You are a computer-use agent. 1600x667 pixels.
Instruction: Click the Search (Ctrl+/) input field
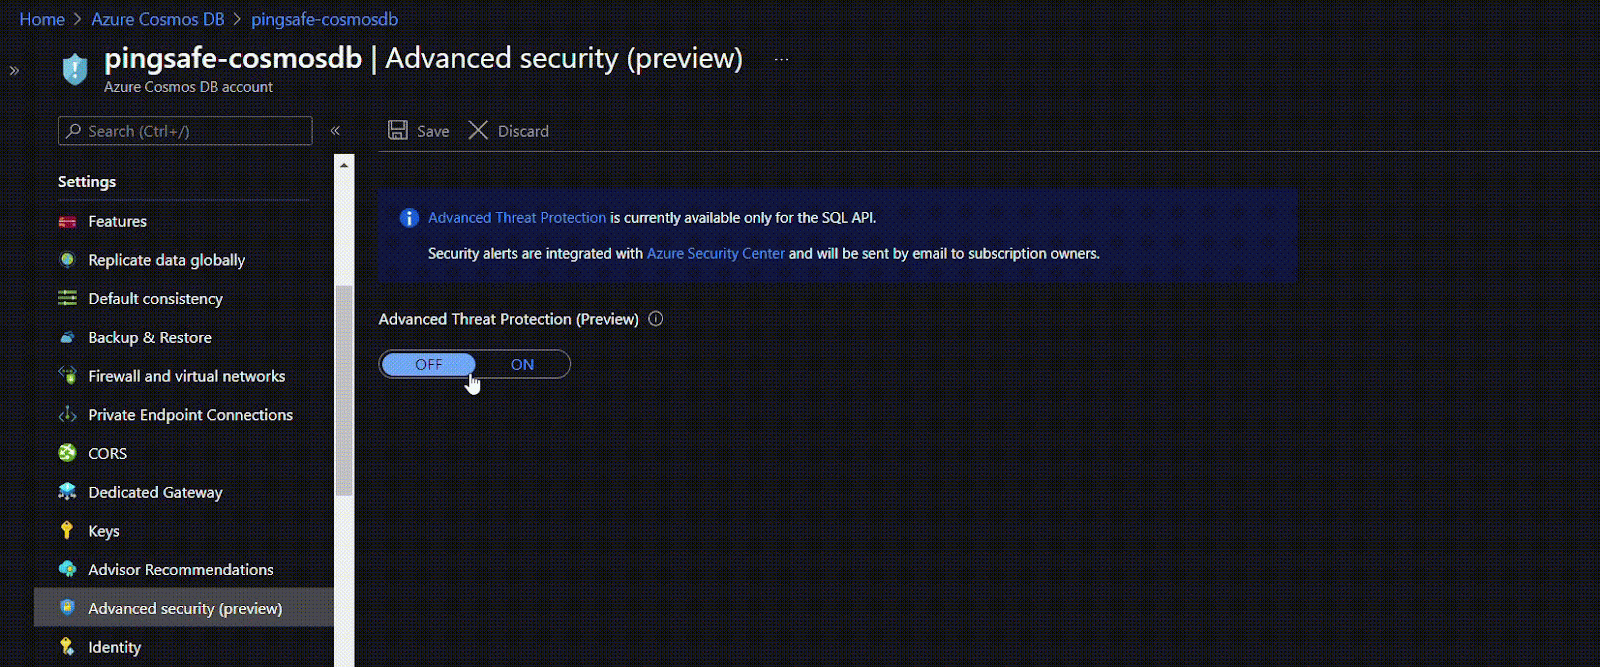pyautogui.click(x=185, y=131)
